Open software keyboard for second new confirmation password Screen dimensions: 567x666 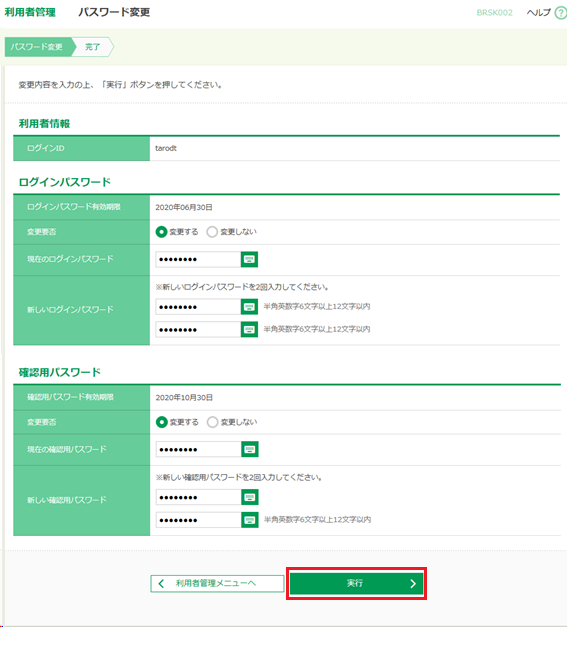[x=250, y=519]
